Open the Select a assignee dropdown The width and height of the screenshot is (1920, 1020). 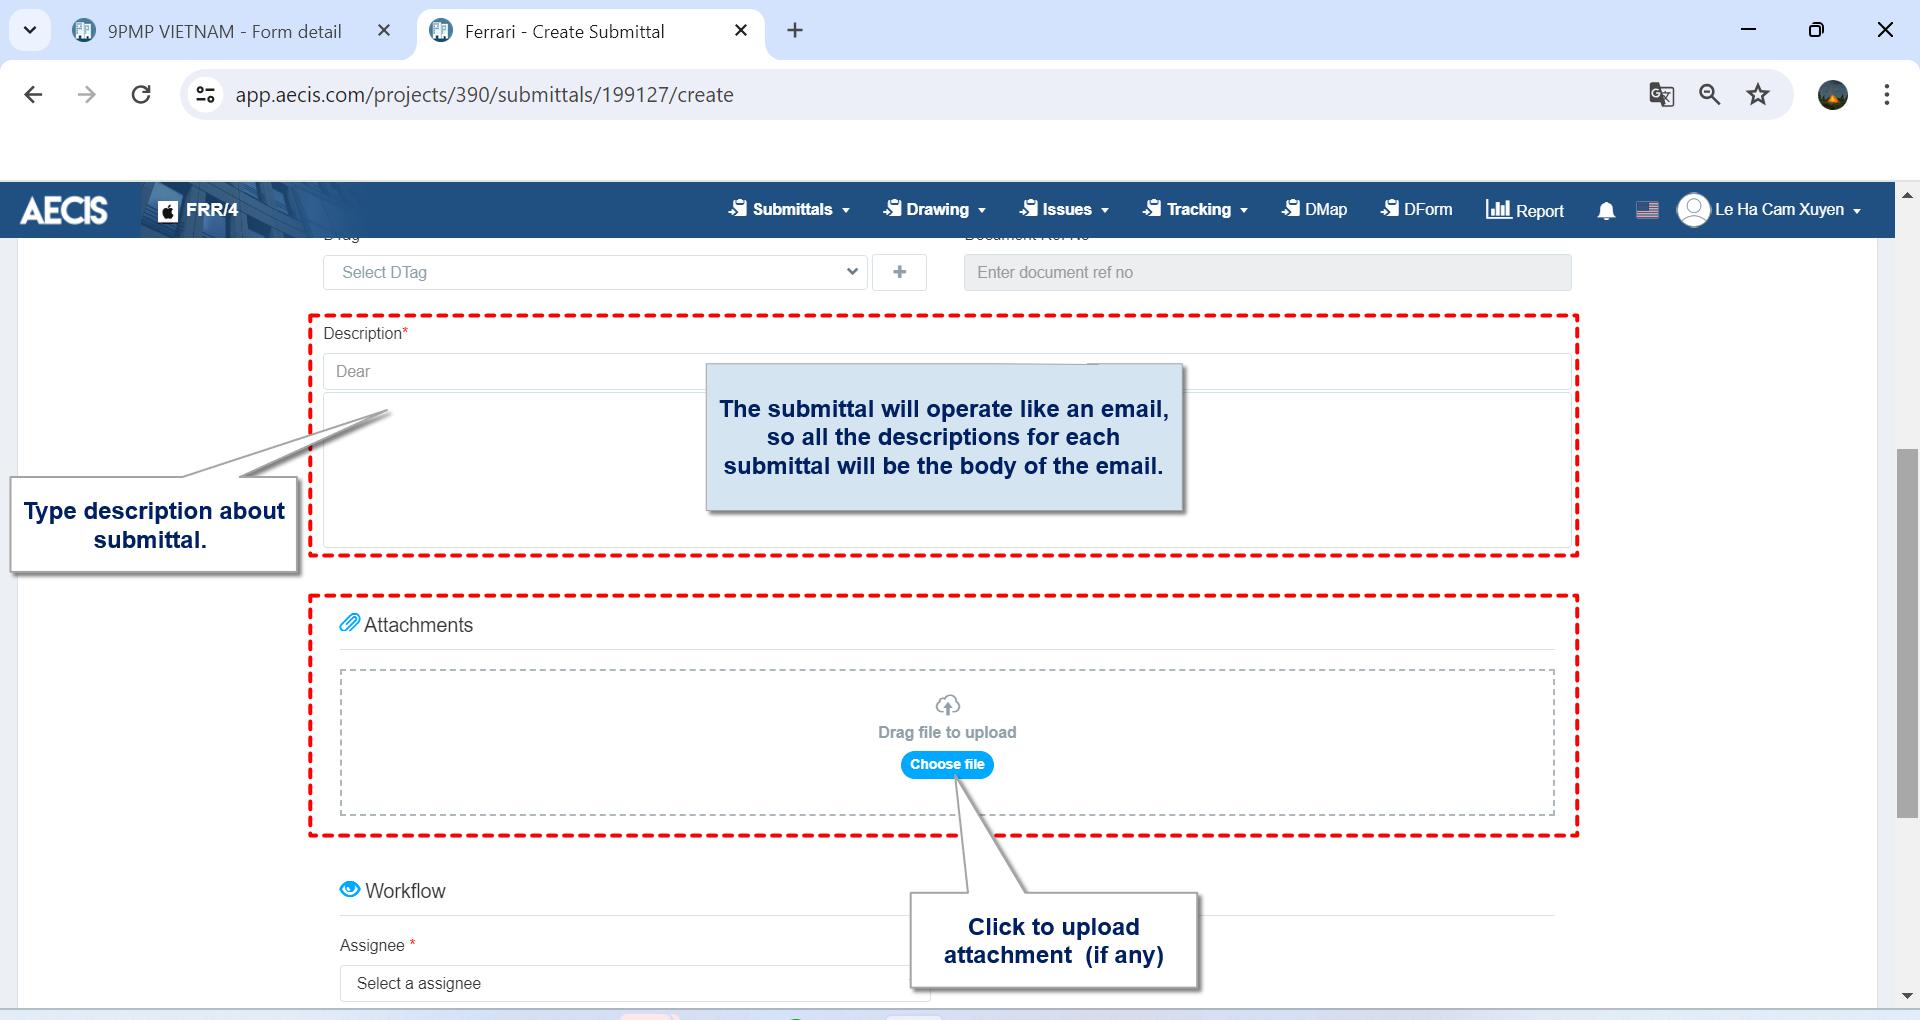tap(635, 983)
